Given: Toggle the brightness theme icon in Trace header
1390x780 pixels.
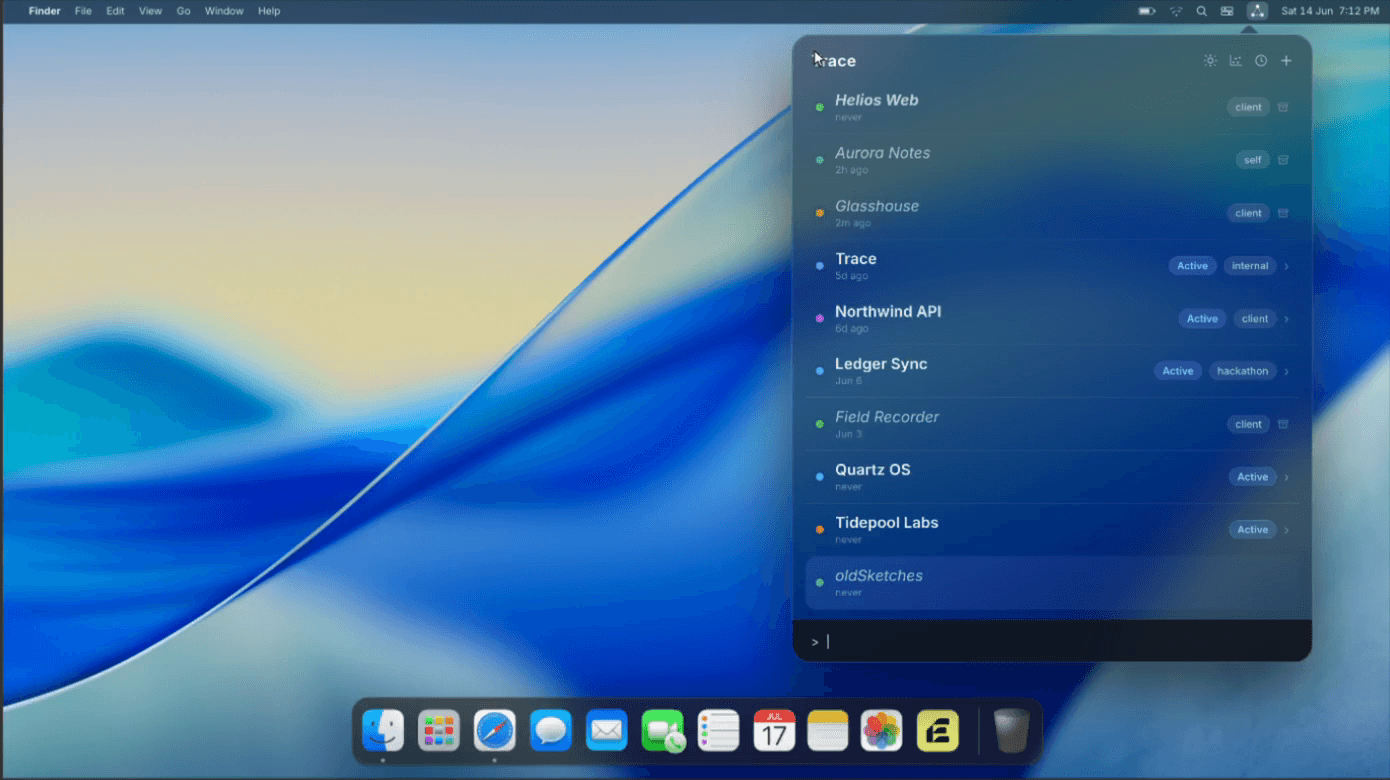Looking at the screenshot, I should pyautogui.click(x=1210, y=61).
